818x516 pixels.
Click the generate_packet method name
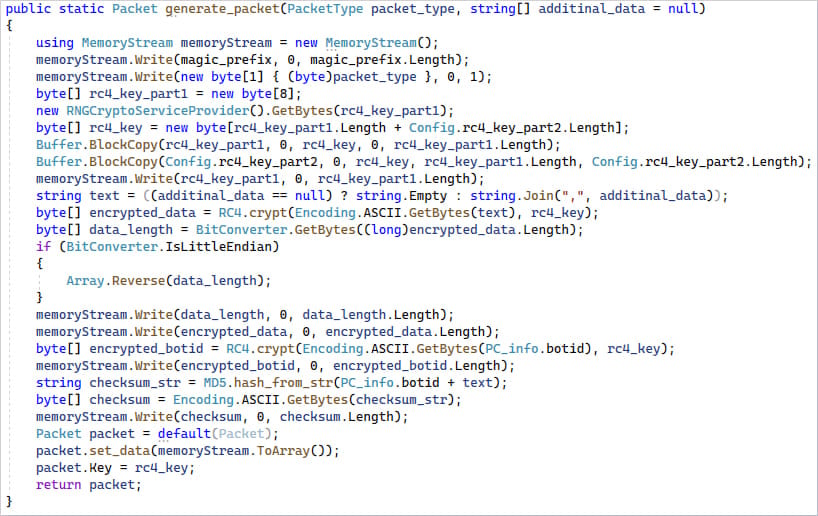point(223,9)
